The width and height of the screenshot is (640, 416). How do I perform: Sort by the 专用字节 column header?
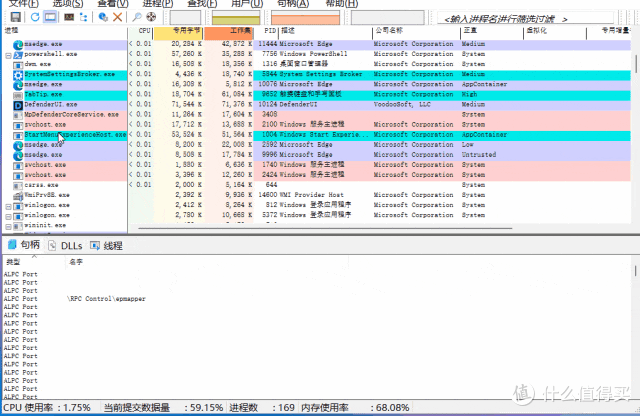pos(178,33)
